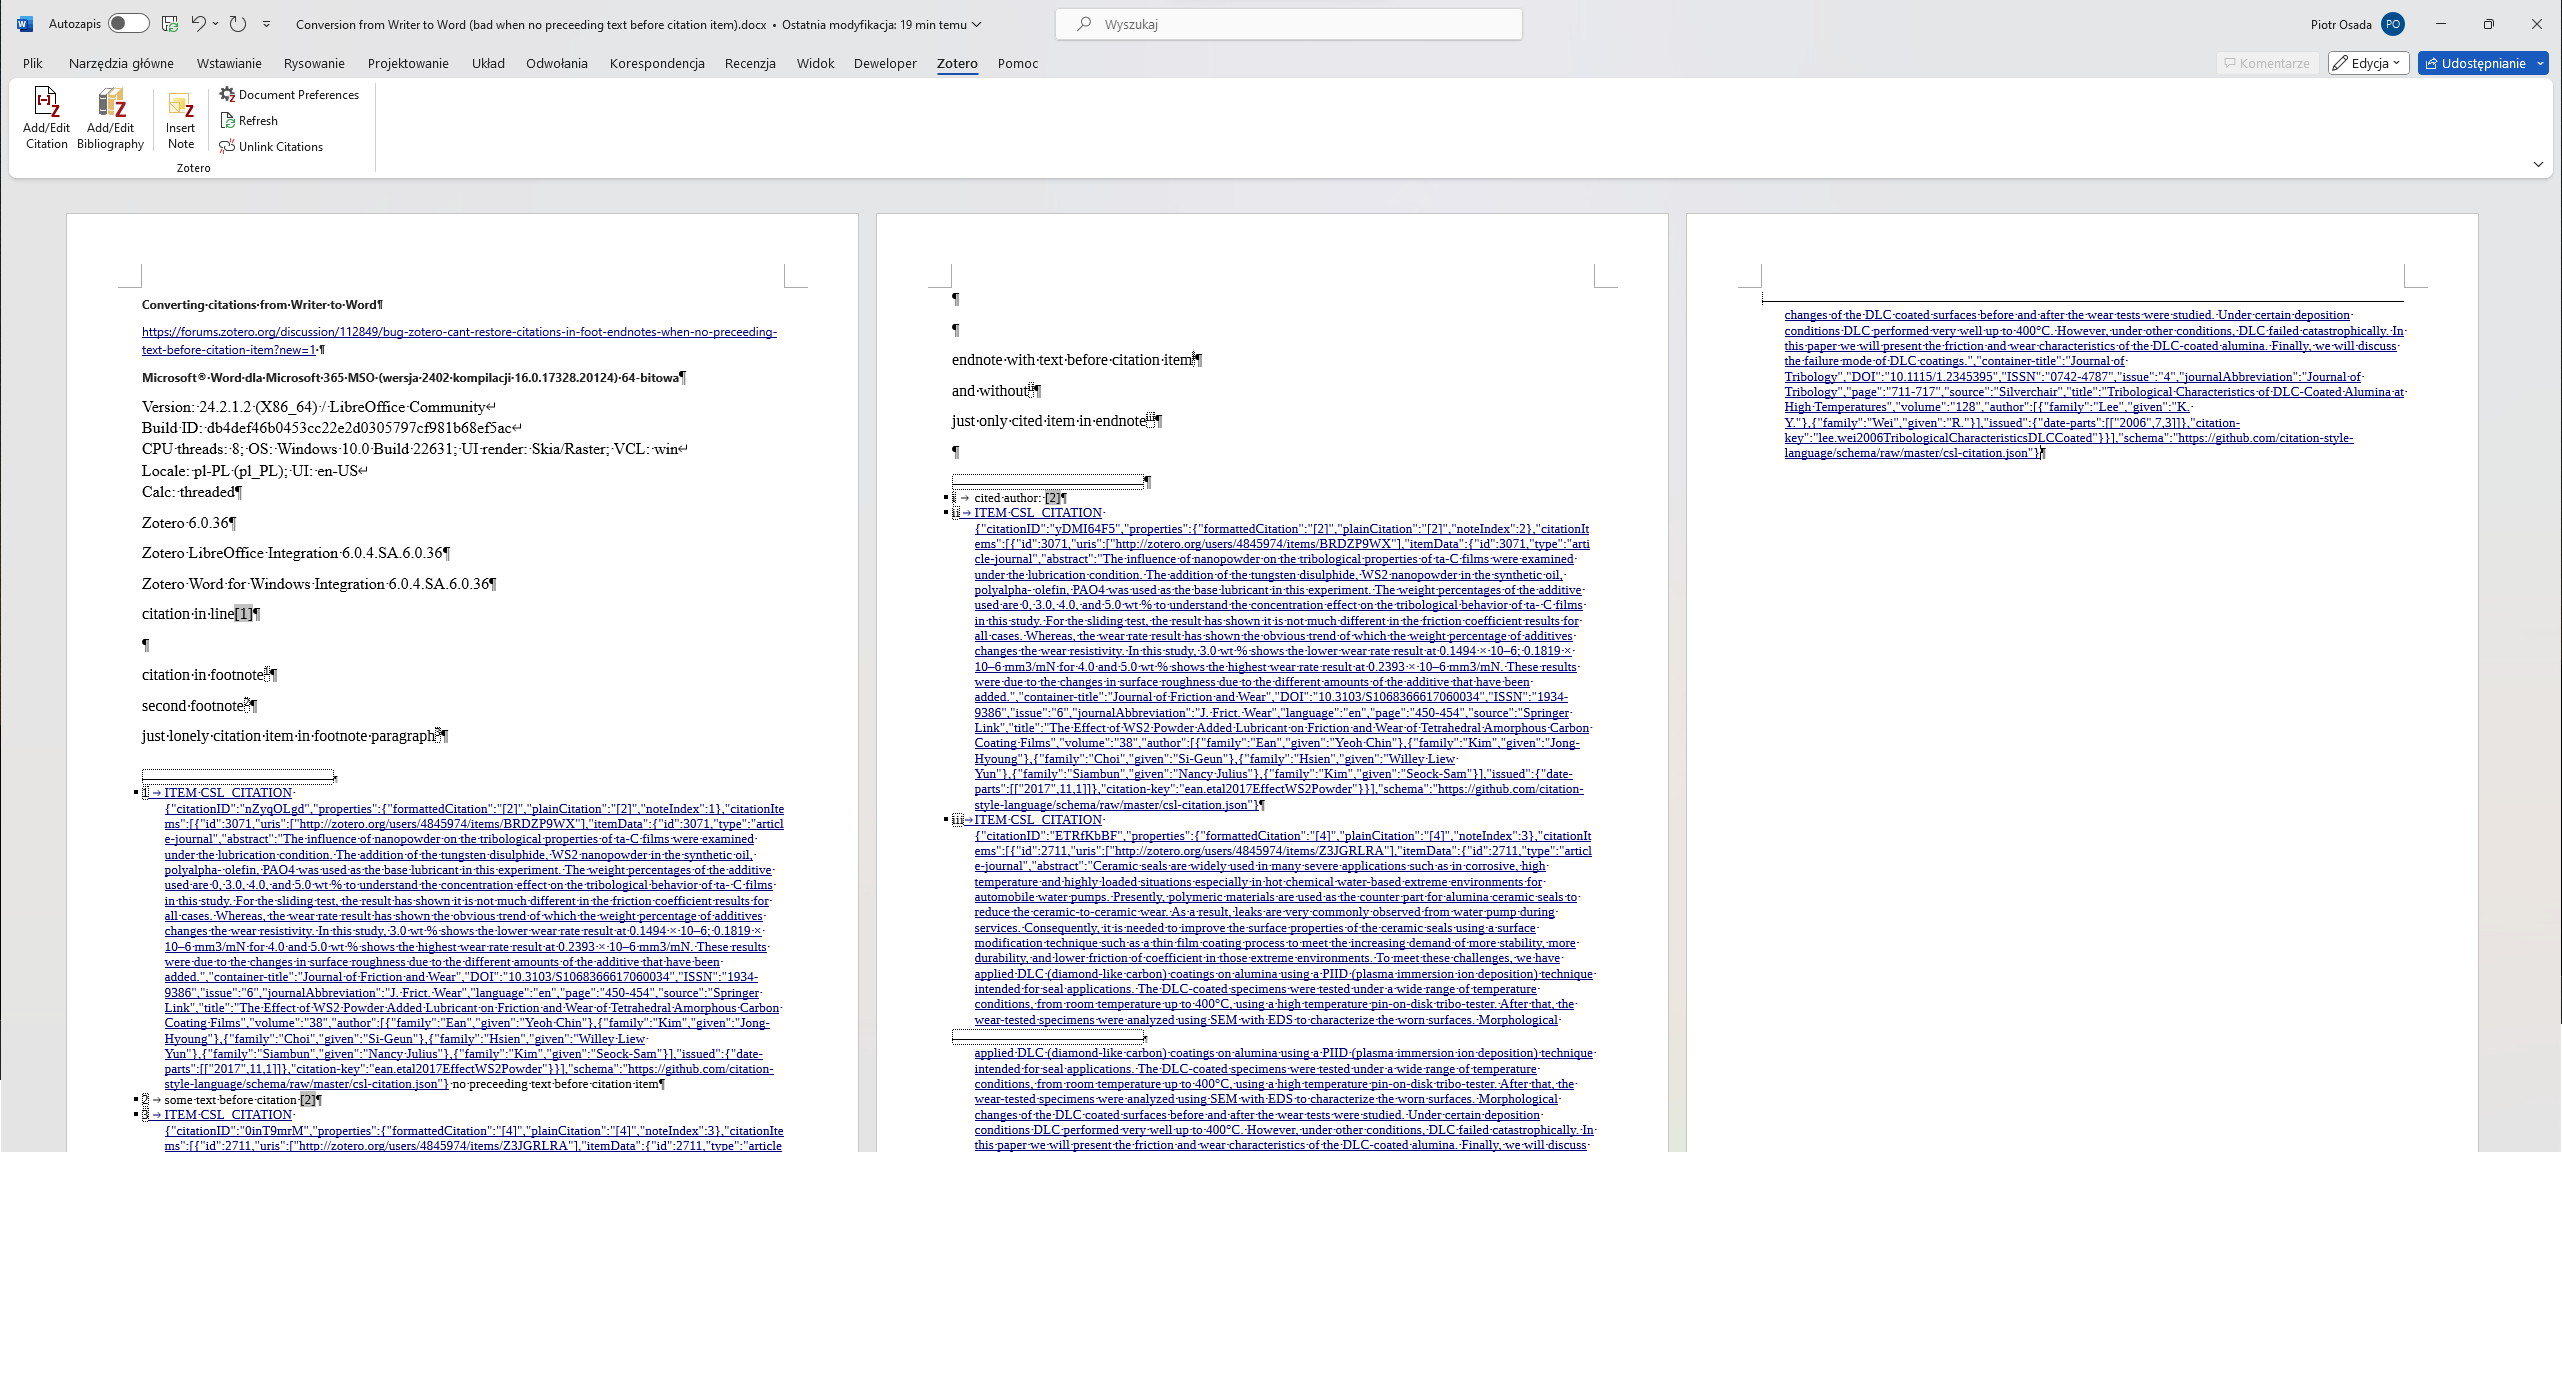The image size is (2562, 1393).
Task: Open the forums.zotero.org discussion hyperlink
Action: [x=459, y=332]
